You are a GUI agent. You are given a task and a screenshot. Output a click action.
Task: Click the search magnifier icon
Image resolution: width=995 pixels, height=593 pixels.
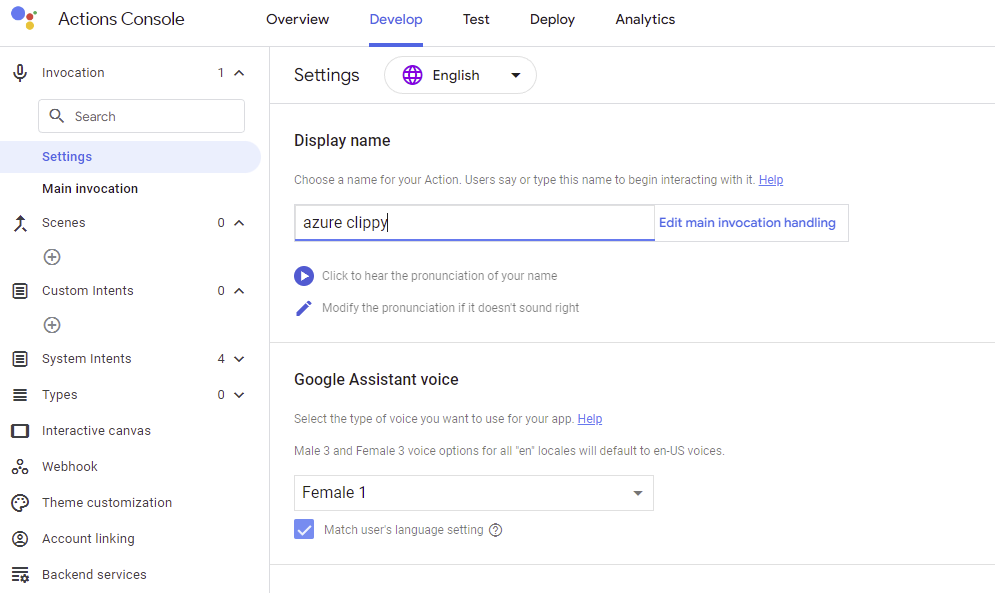[56, 116]
